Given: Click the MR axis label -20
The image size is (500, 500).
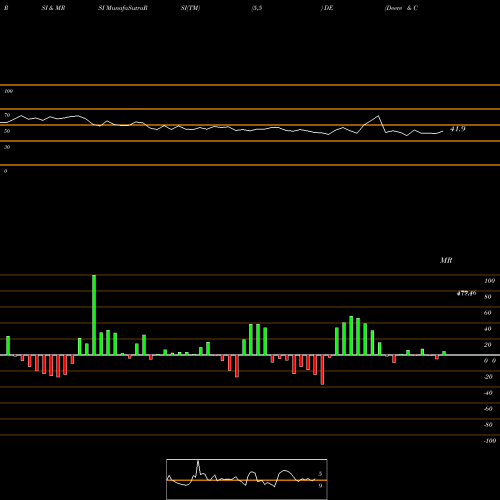Looking at the screenshot, I should tap(488, 377).
